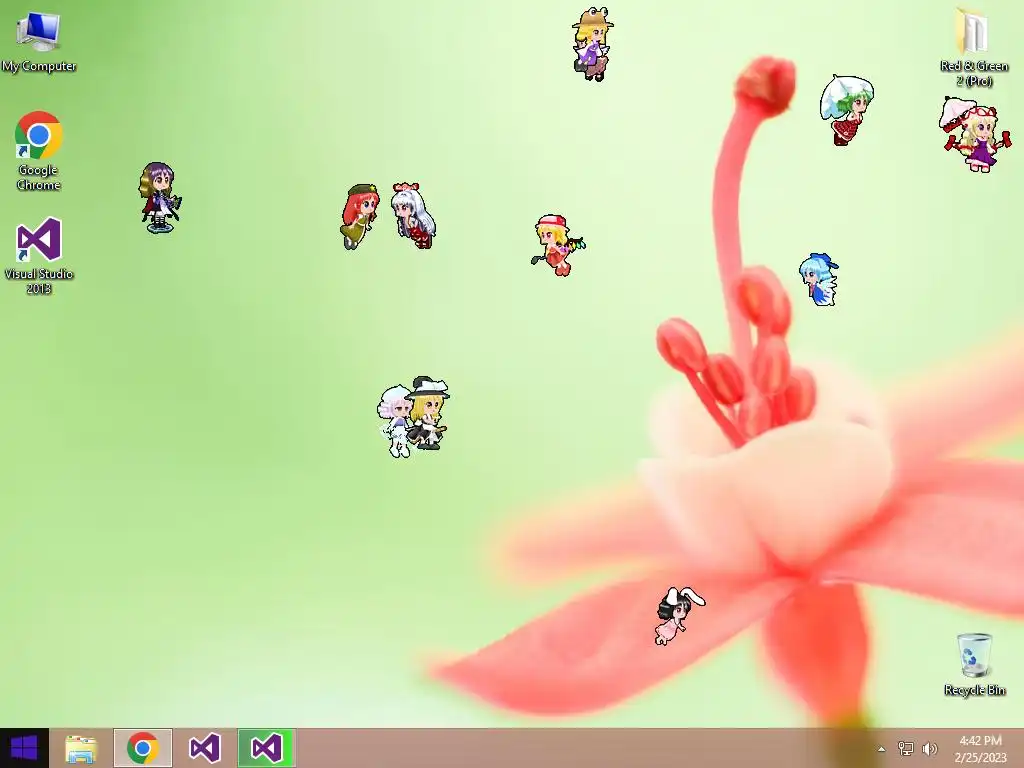
Task: Open the volume speaker tray icon
Action: pos(929,748)
